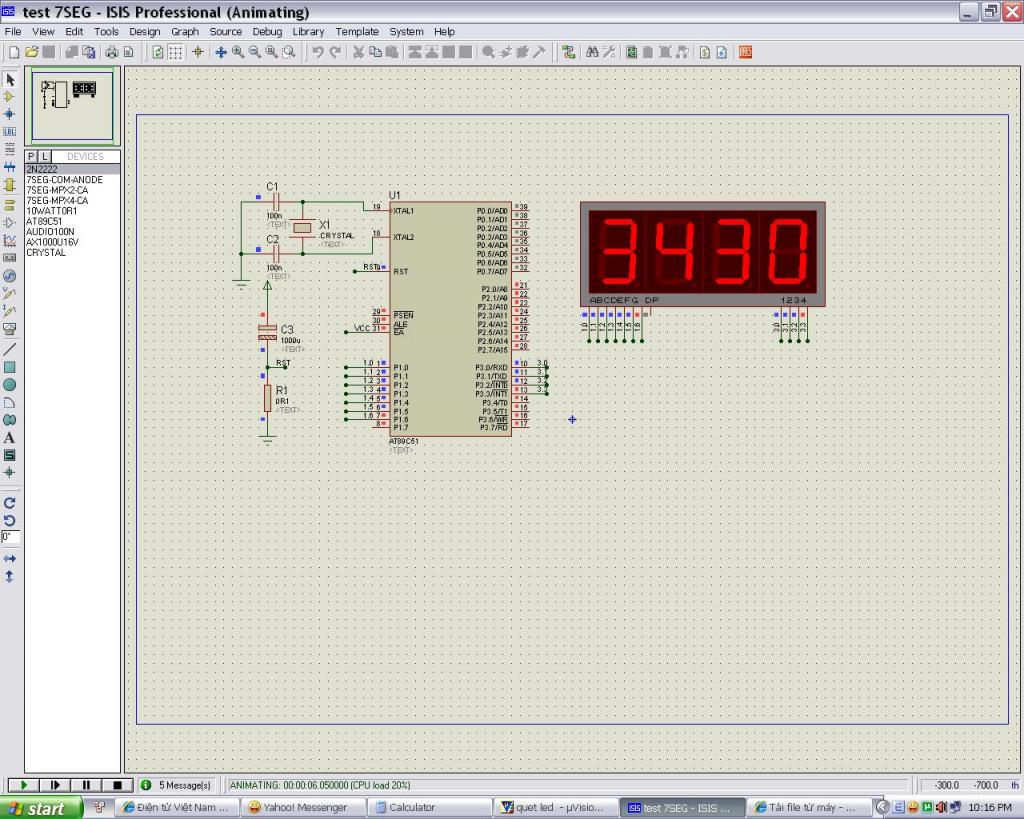Click the Open Design folder icon
Screen dimensions: 1024x819
[32, 52]
